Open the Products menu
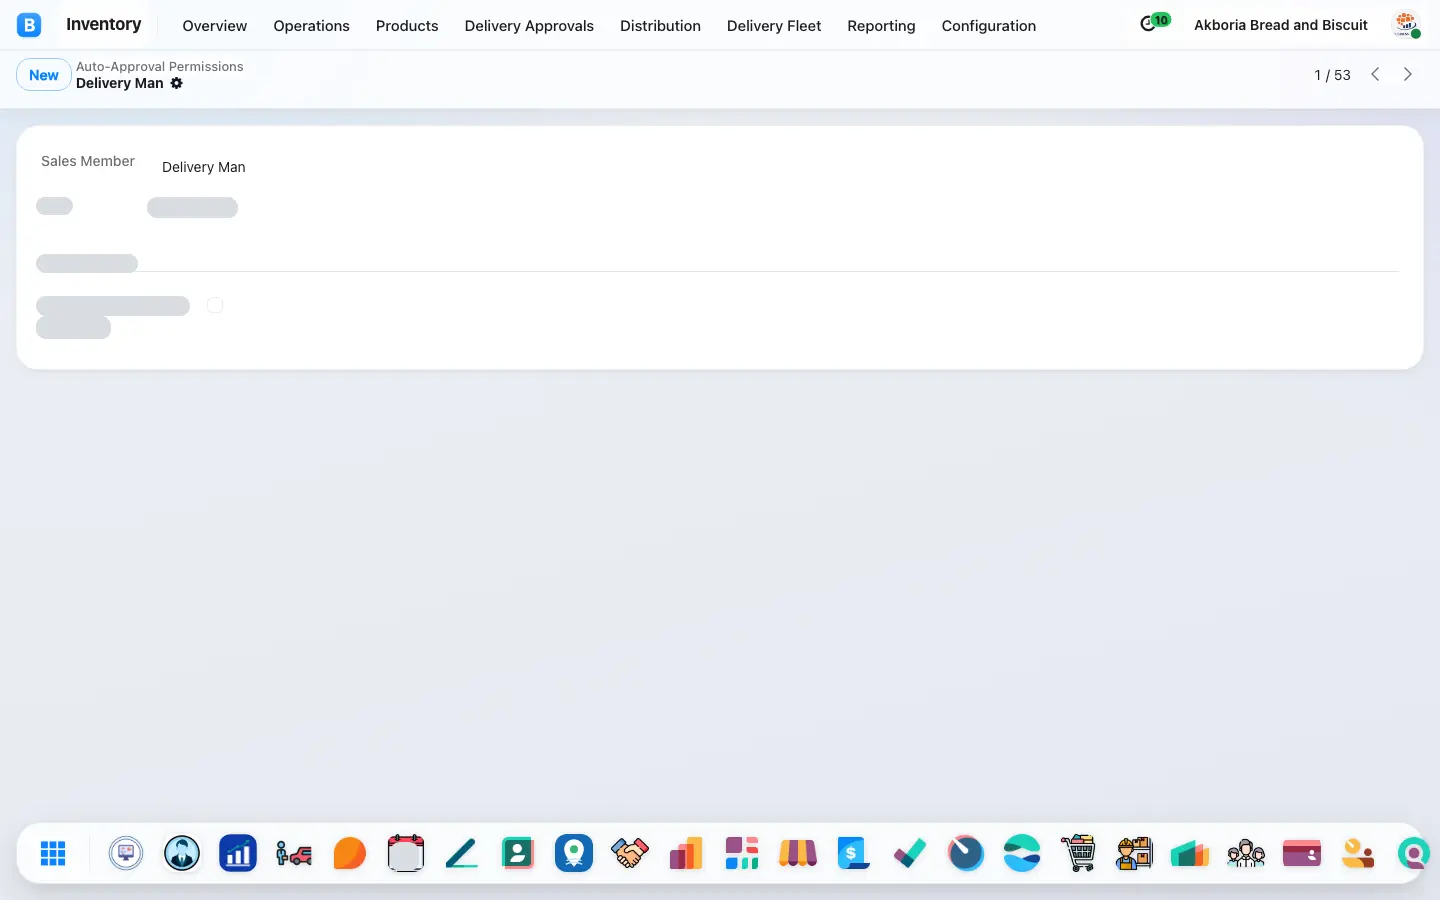 (x=407, y=26)
